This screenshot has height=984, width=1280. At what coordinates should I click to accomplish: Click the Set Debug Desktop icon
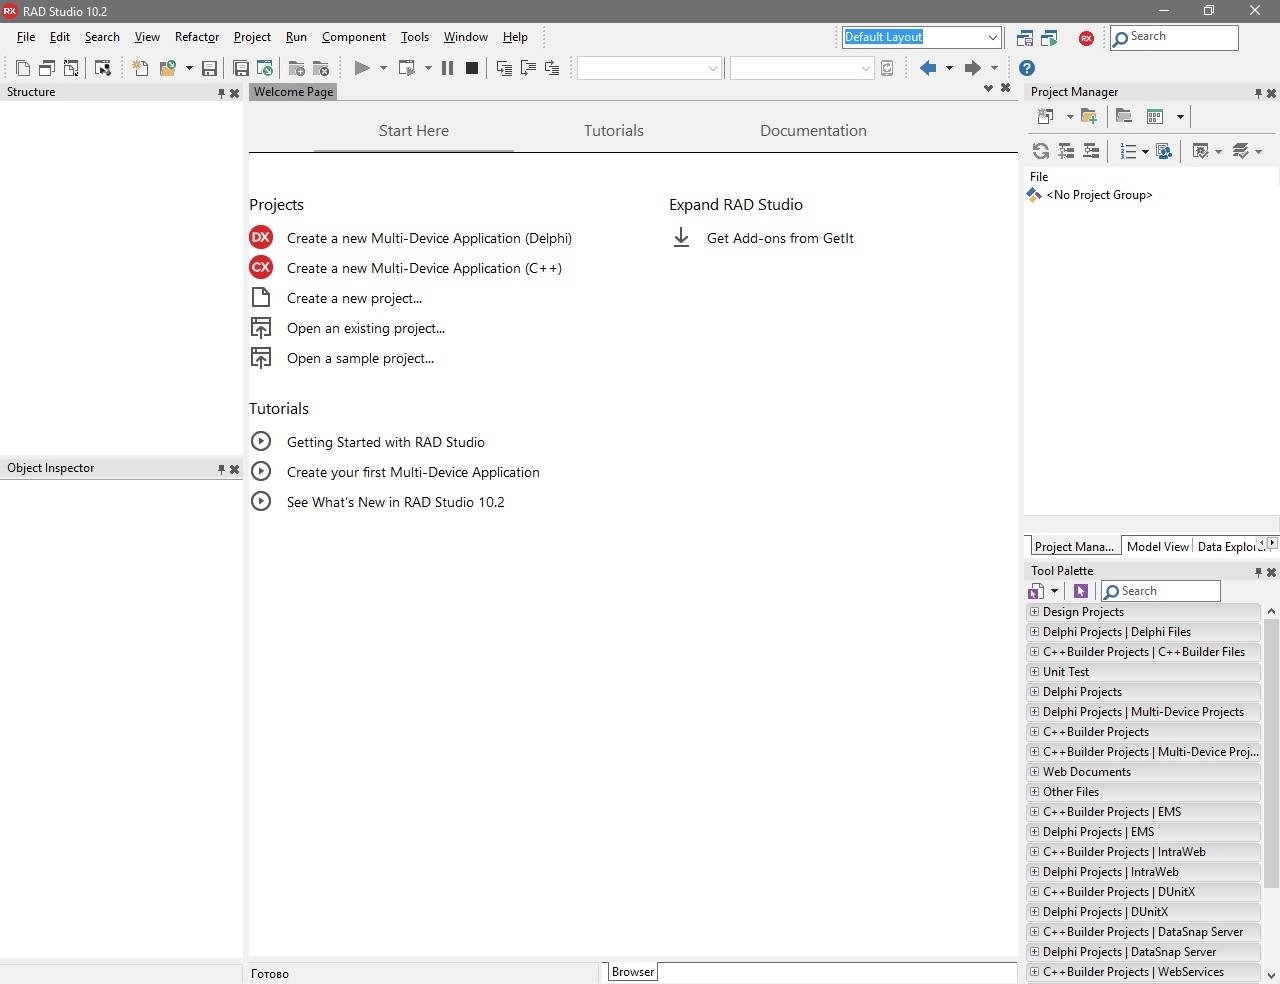click(x=1049, y=38)
